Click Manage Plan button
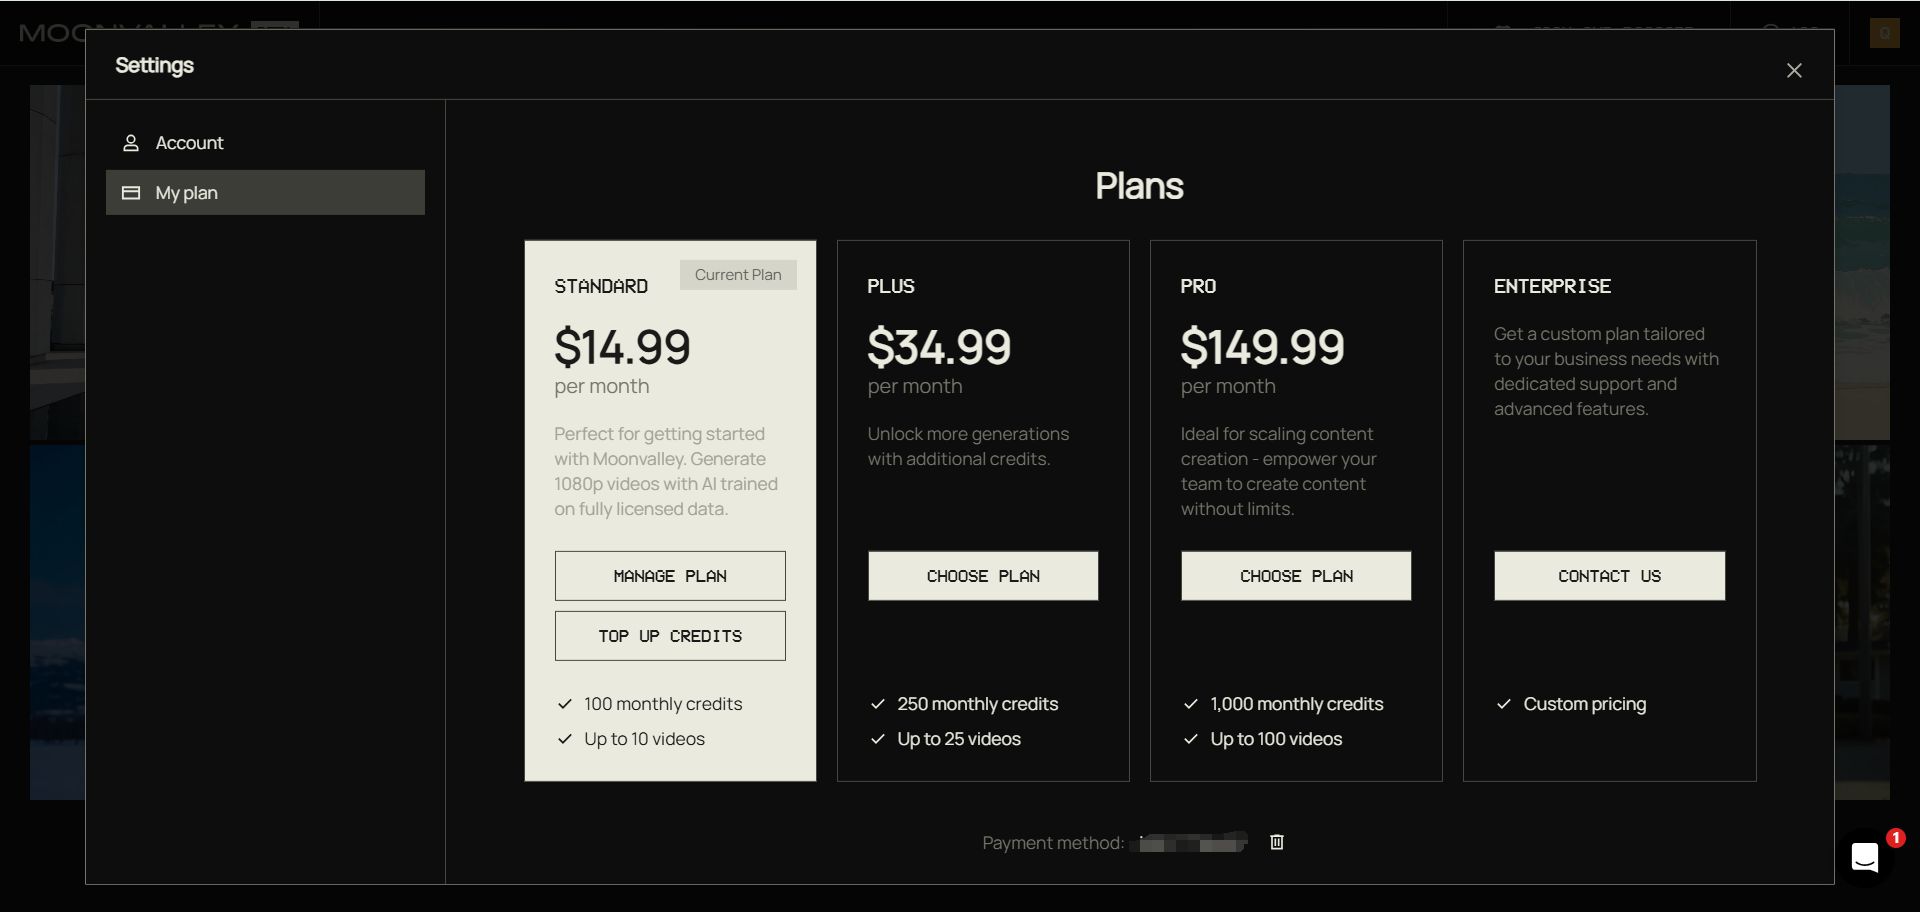 point(670,576)
